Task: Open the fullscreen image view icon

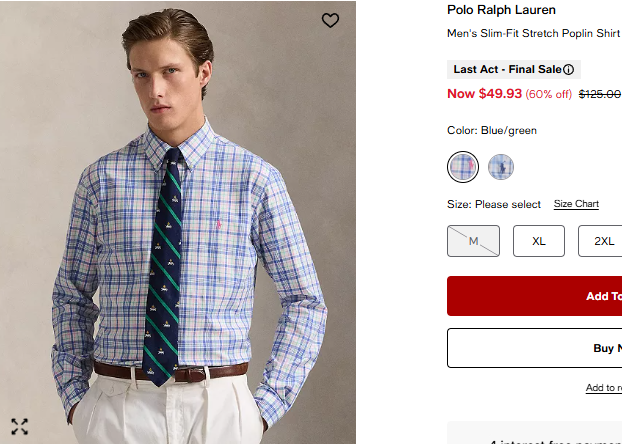Action: click(x=20, y=426)
